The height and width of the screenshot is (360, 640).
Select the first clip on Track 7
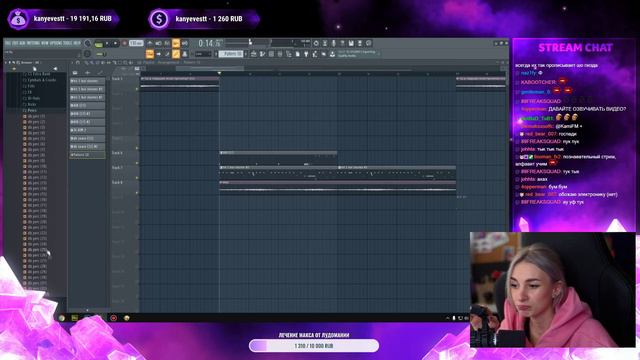(279, 173)
